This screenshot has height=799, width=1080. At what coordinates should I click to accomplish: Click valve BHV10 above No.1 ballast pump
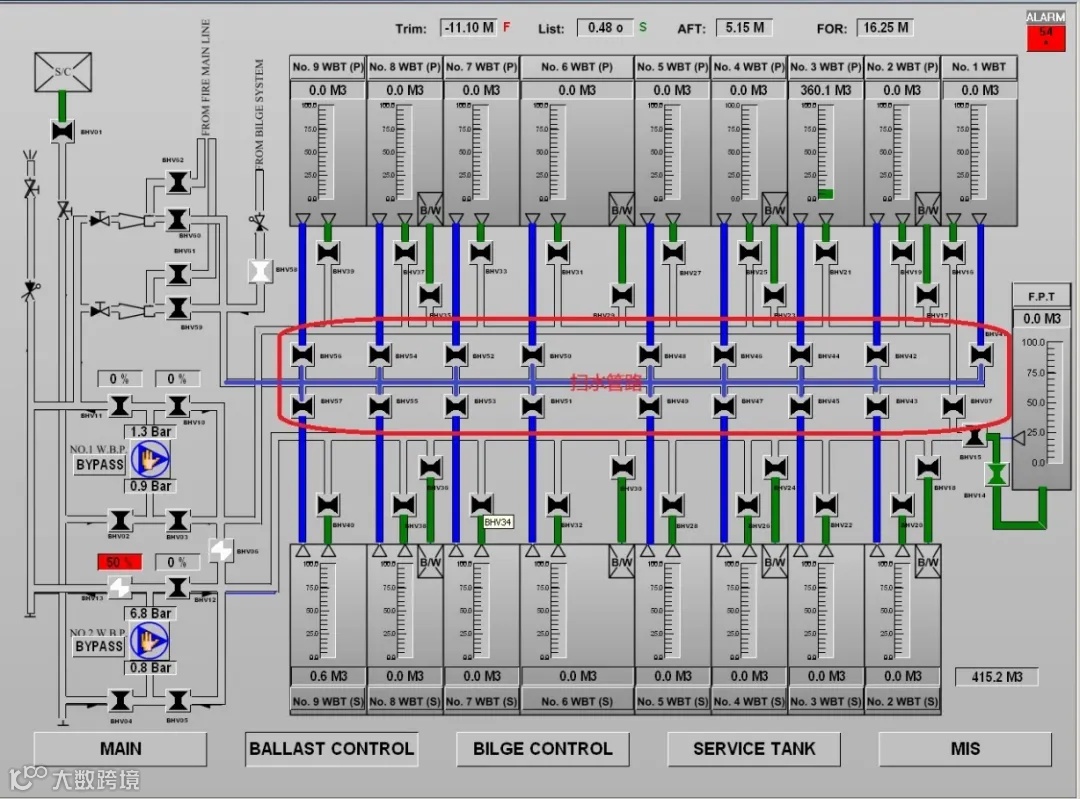coord(178,406)
